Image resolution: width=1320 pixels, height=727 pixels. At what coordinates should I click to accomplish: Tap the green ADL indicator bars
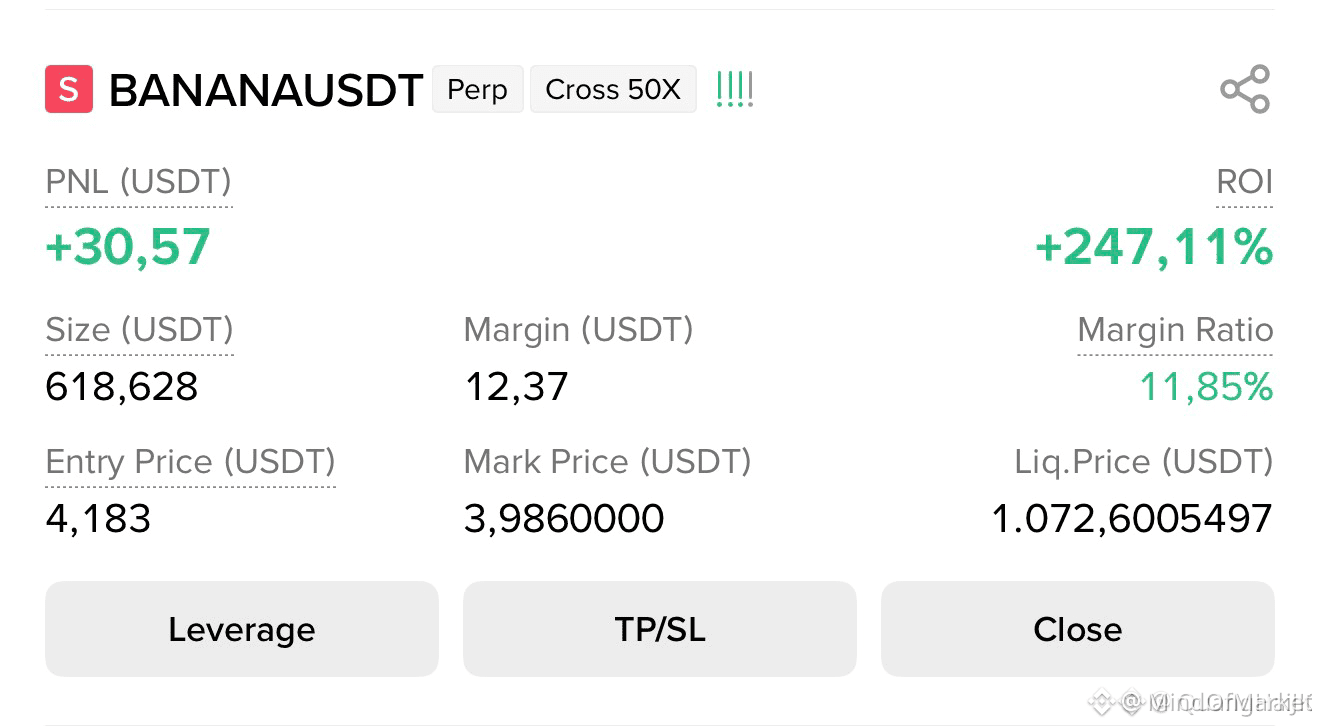pos(735,90)
